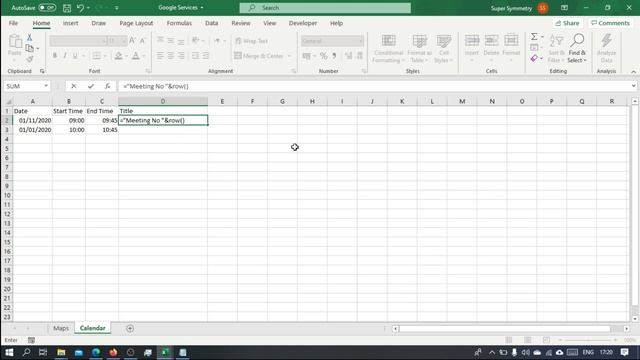The width and height of the screenshot is (640, 360).
Task: Toggle the AutoSave switch
Action: [47, 8]
